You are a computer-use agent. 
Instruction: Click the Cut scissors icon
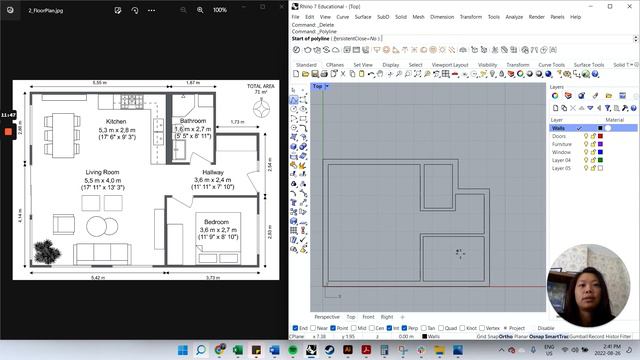pyautogui.click(x=343, y=74)
